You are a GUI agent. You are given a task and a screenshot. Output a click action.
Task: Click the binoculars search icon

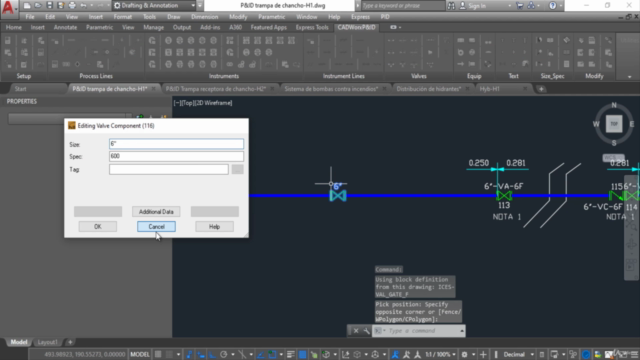click(x=451, y=6)
